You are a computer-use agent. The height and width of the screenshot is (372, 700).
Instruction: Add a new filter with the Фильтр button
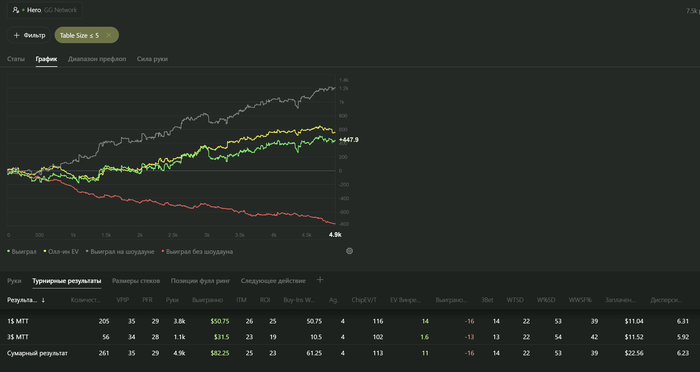pyautogui.click(x=29, y=35)
